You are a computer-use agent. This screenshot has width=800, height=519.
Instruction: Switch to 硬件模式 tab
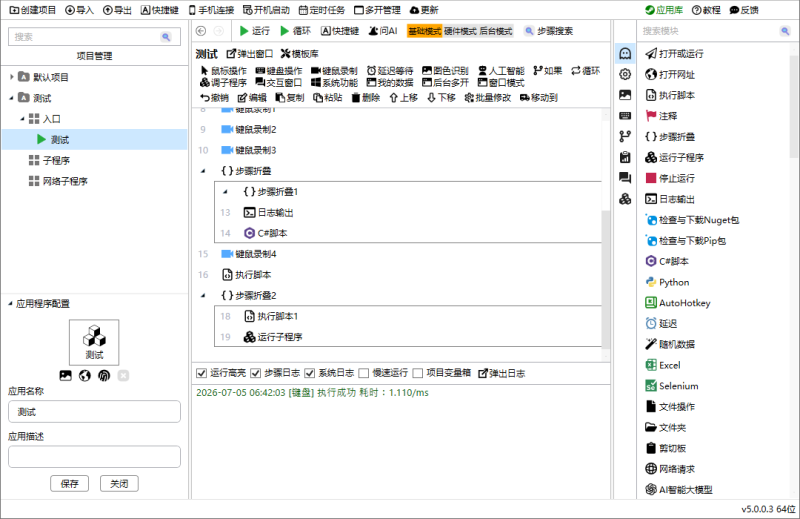460,31
